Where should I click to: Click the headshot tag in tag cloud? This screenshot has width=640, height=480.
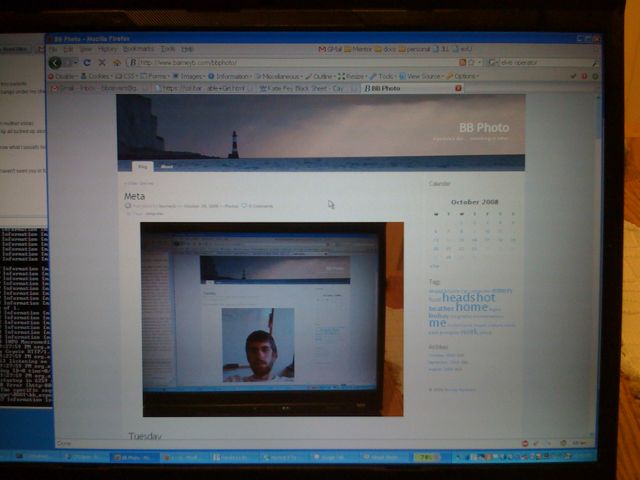[x=469, y=297]
